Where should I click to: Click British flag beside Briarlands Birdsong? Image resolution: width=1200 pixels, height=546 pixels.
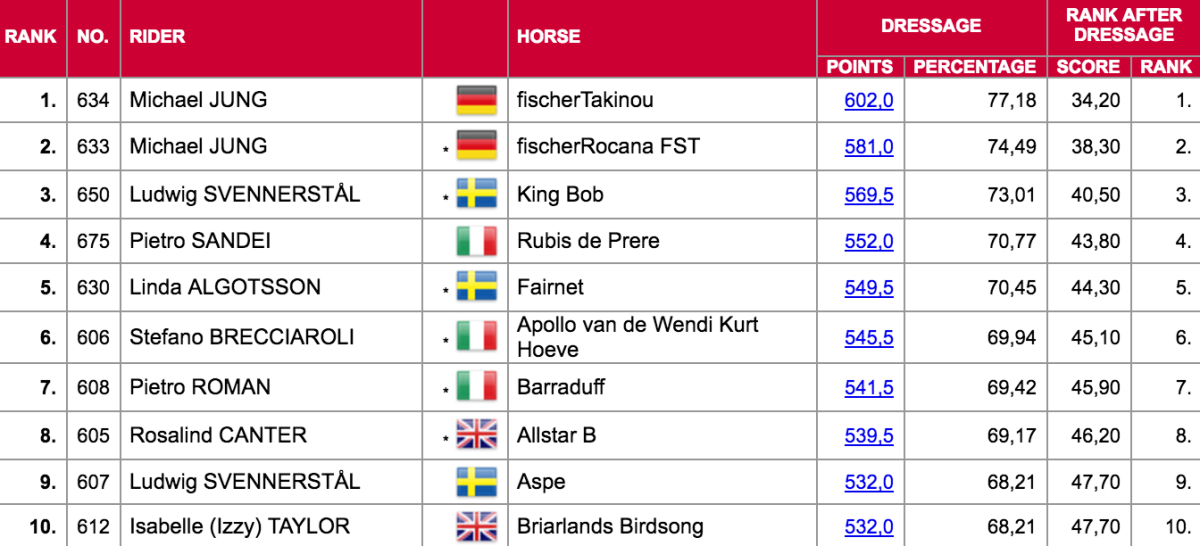(x=476, y=526)
